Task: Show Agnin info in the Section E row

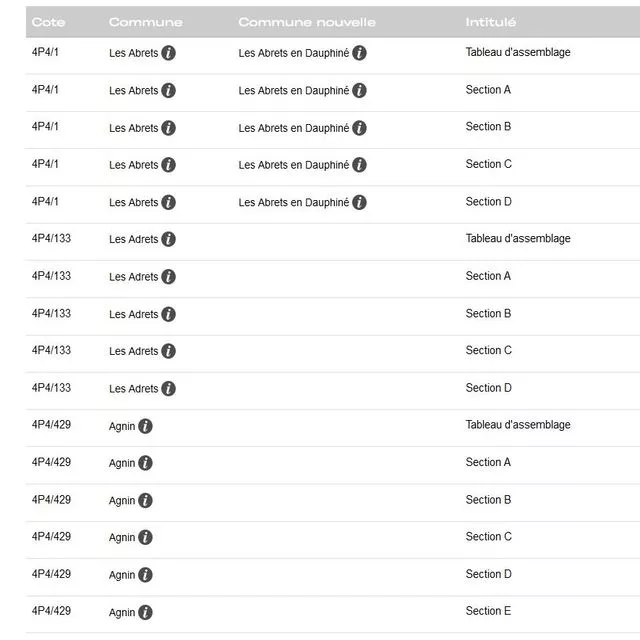Action: [145, 612]
